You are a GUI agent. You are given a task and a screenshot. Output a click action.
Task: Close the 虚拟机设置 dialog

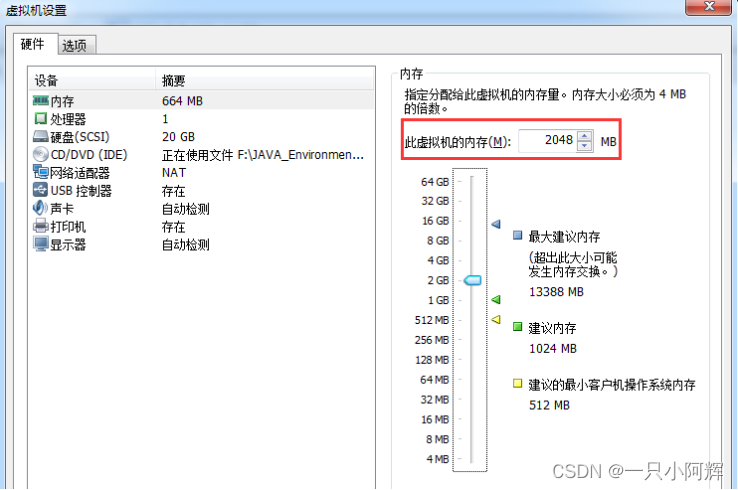coord(708,7)
